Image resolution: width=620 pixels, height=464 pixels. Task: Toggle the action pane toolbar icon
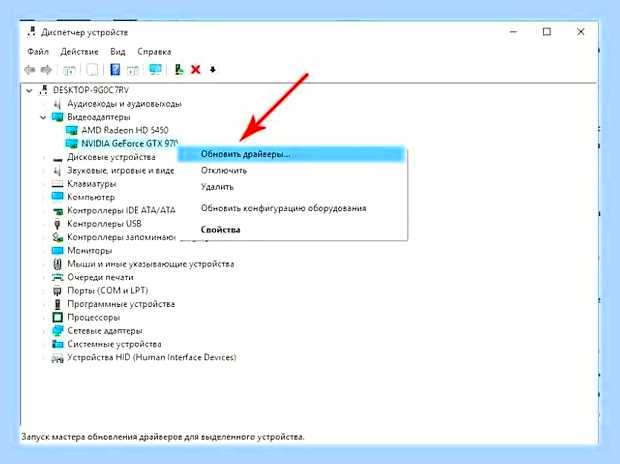pos(133,70)
